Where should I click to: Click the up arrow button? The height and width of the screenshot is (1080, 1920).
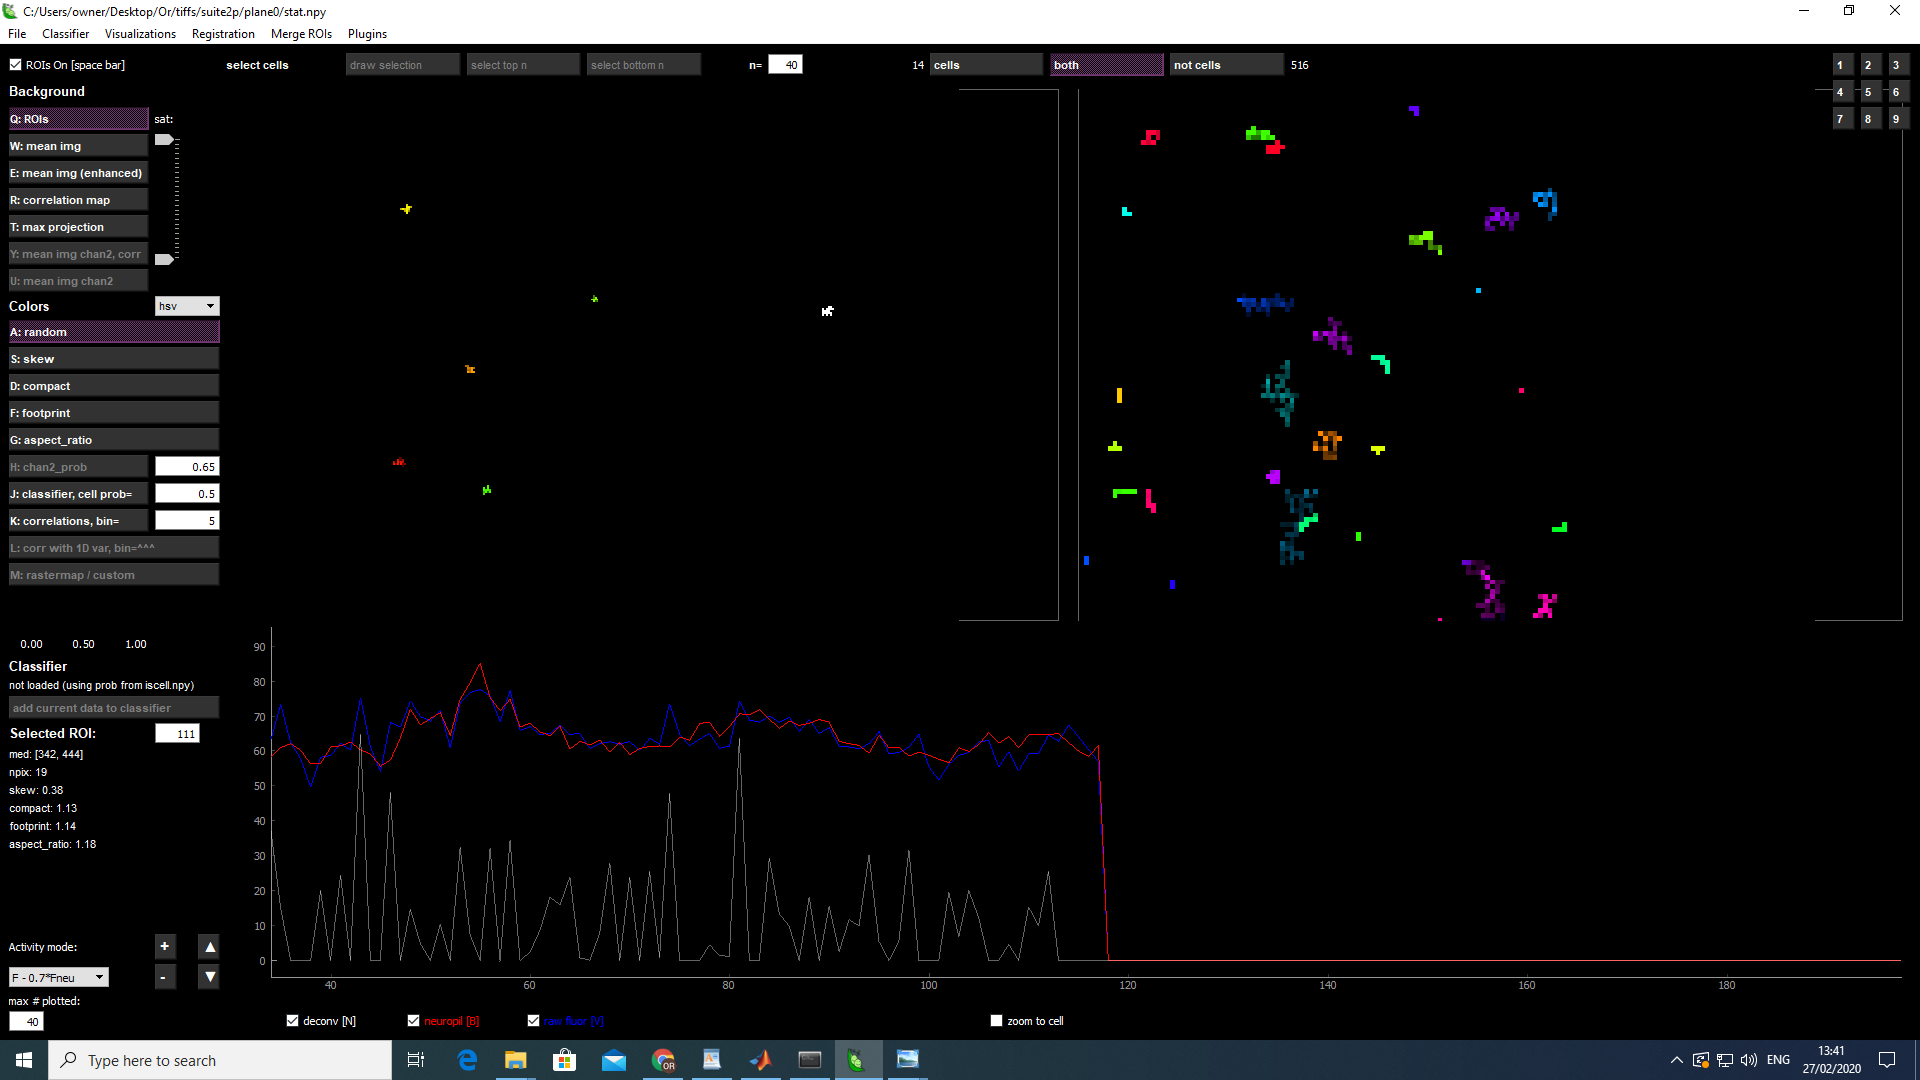pyautogui.click(x=209, y=946)
